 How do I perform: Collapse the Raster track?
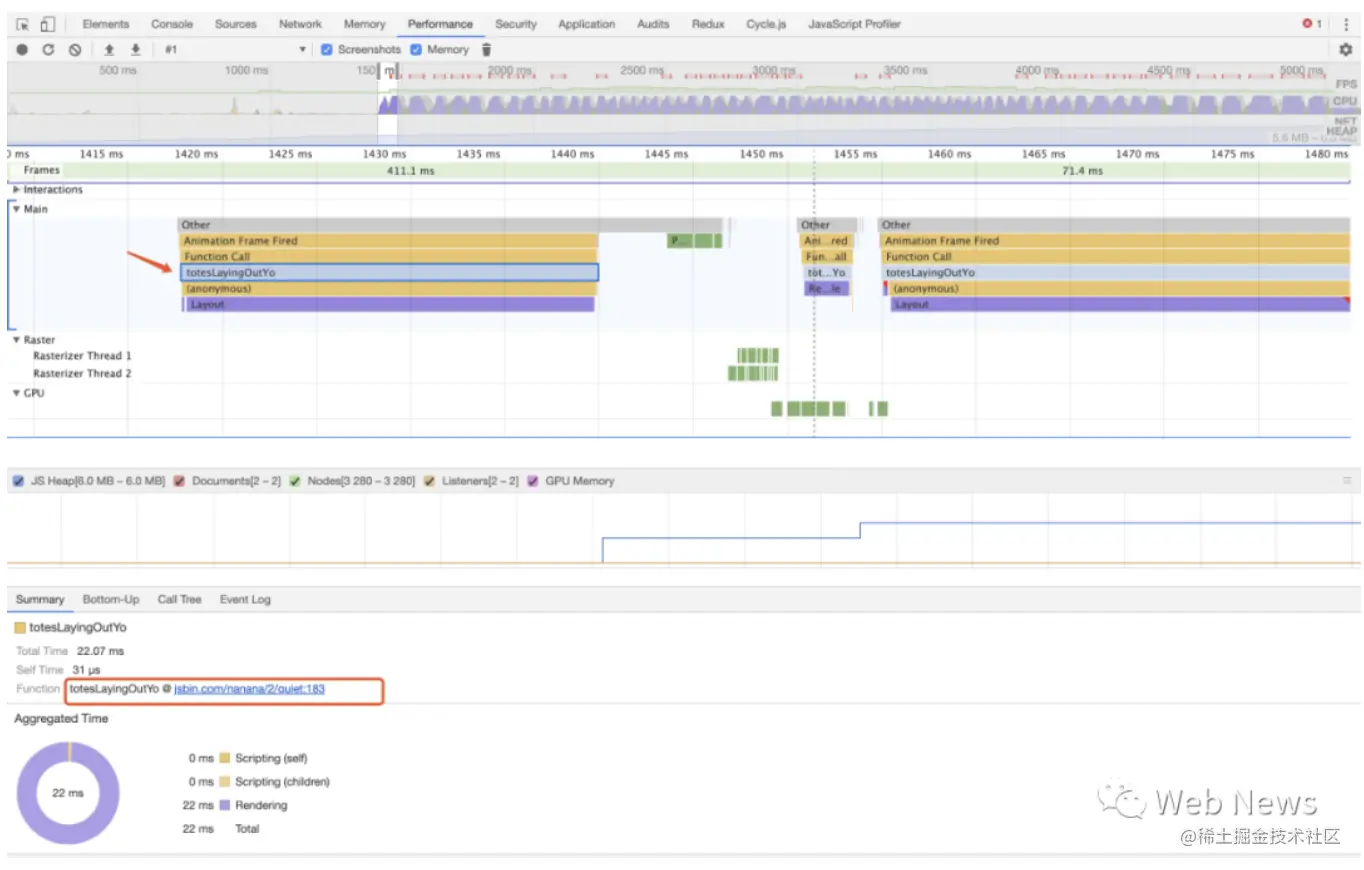pos(17,340)
